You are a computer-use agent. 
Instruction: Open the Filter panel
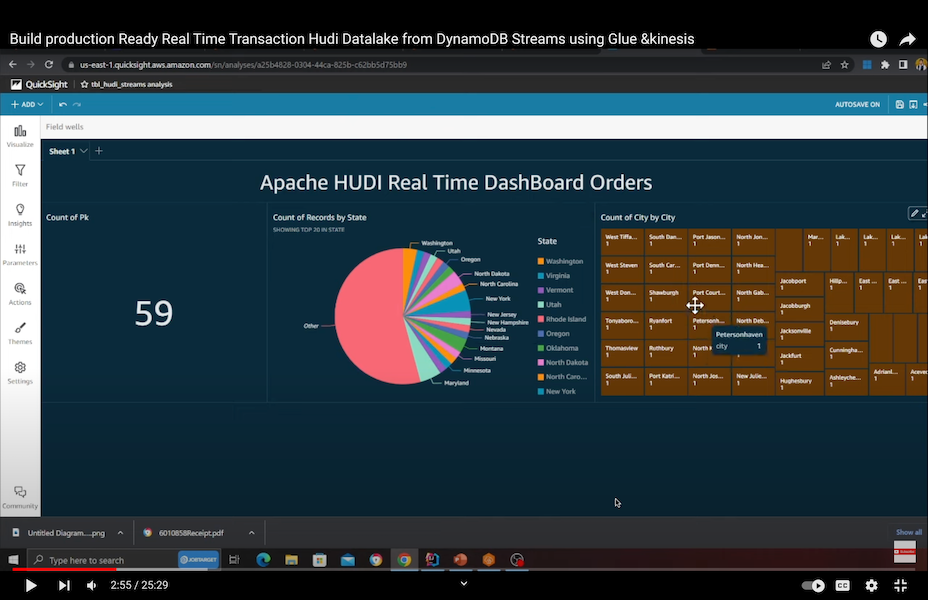(20, 175)
